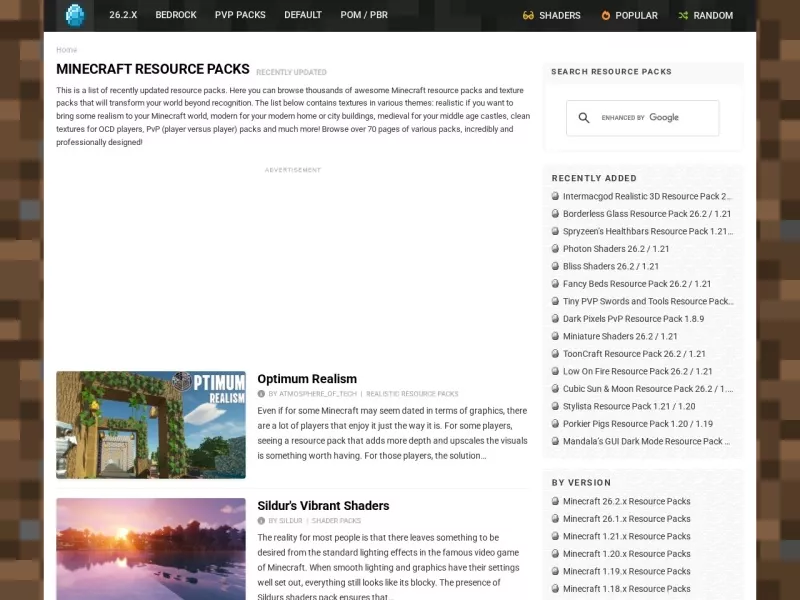The image size is (800, 600).
Task: Click the search magnifier icon
Action: click(584, 118)
